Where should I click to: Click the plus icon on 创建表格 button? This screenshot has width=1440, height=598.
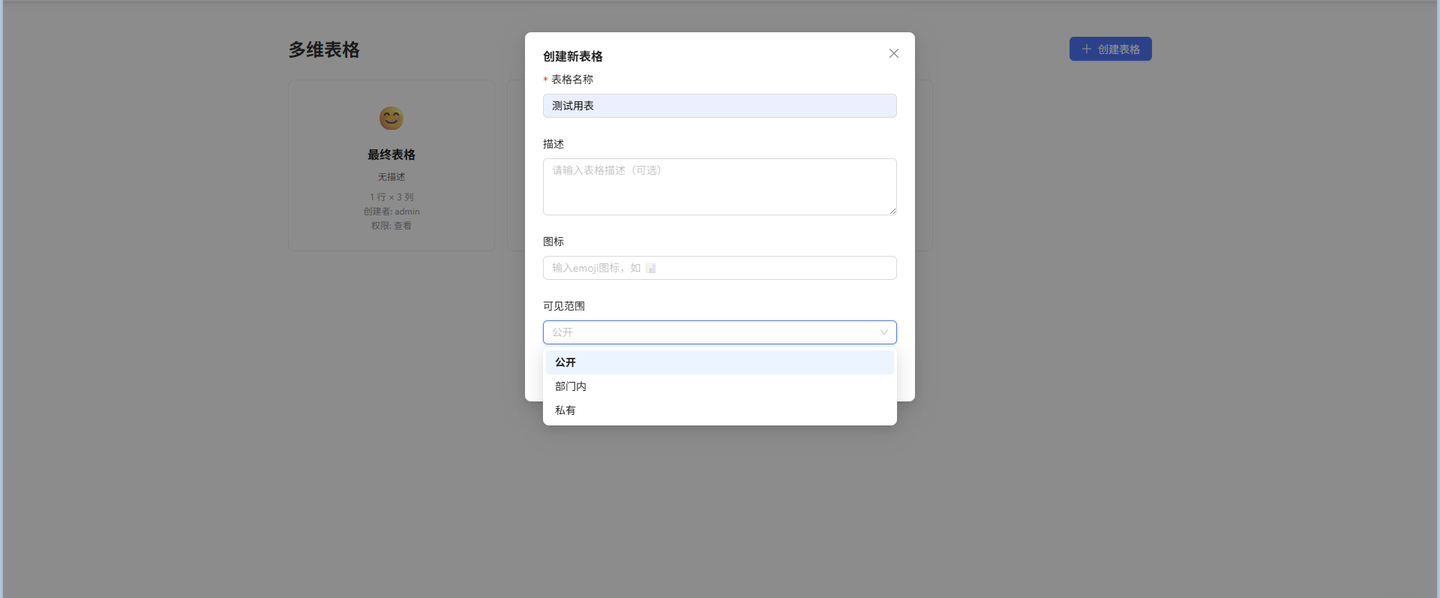pyautogui.click(x=1085, y=48)
